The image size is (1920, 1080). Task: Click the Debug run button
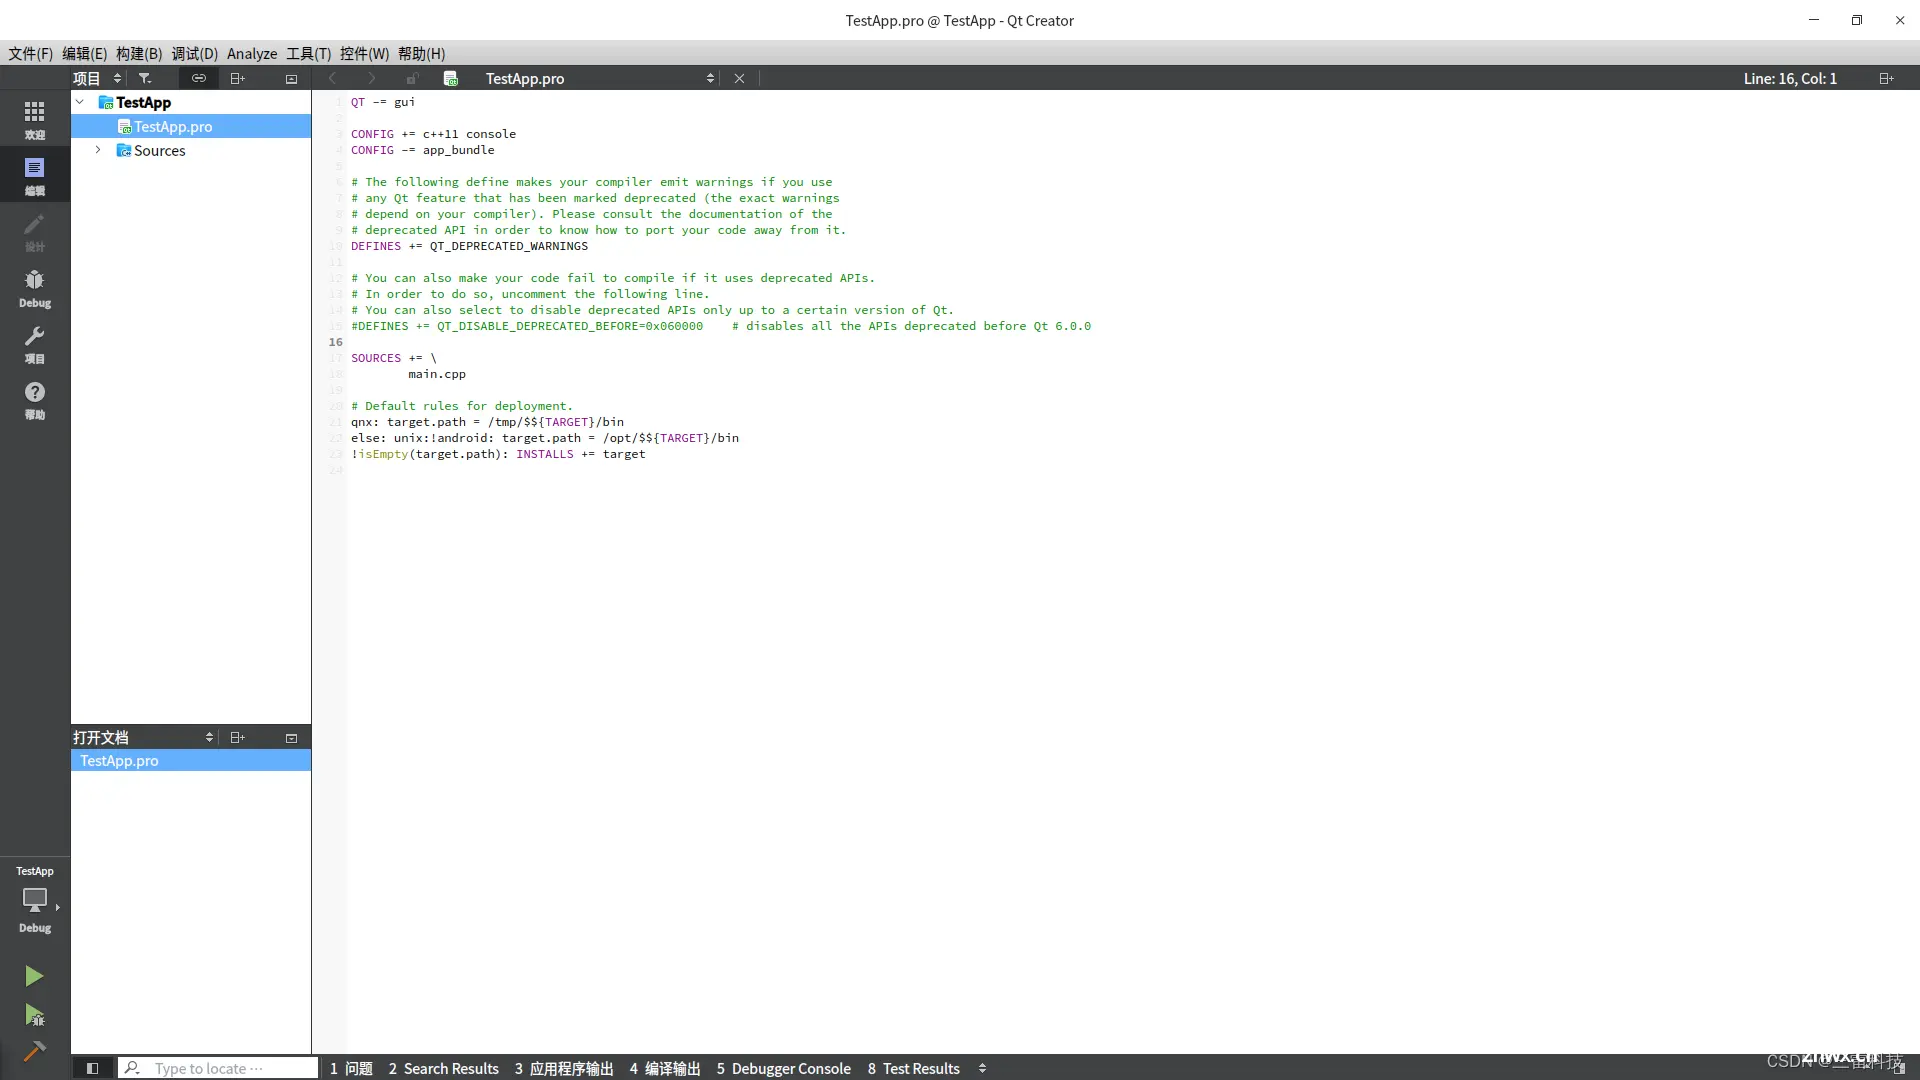[34, 1015]
